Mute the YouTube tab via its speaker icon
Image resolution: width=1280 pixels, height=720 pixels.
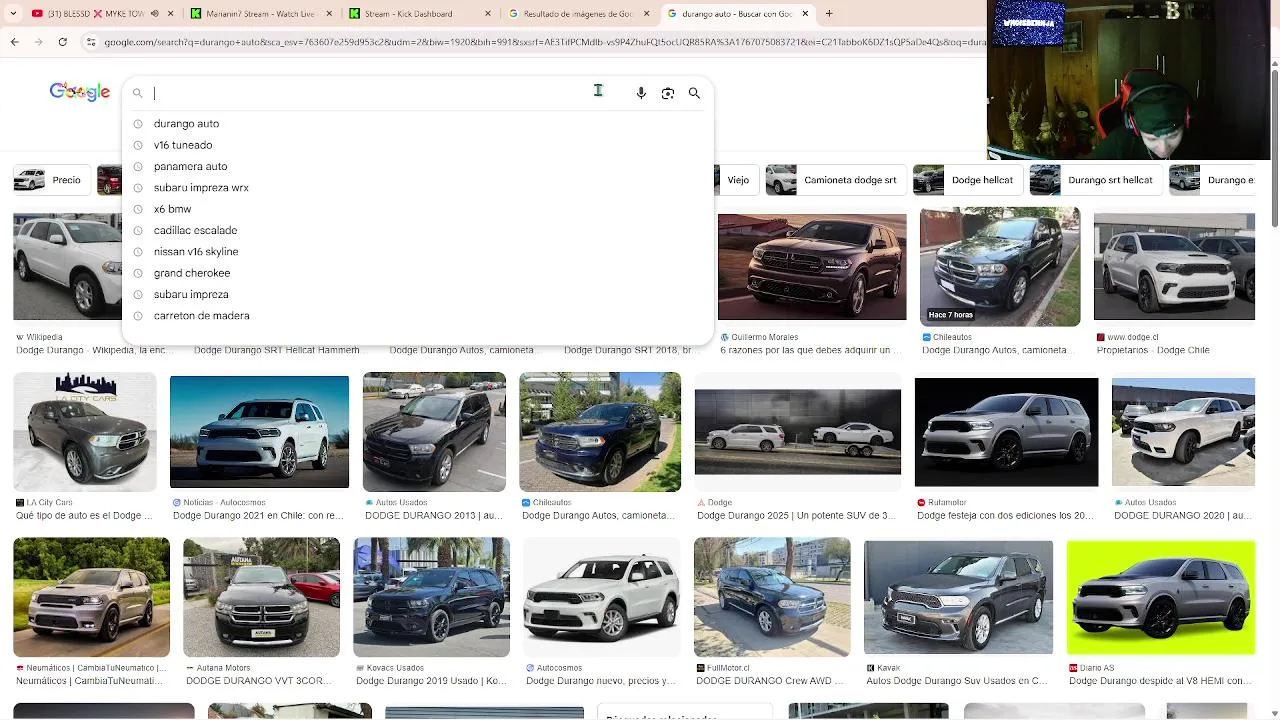click(x=155, y=14)
